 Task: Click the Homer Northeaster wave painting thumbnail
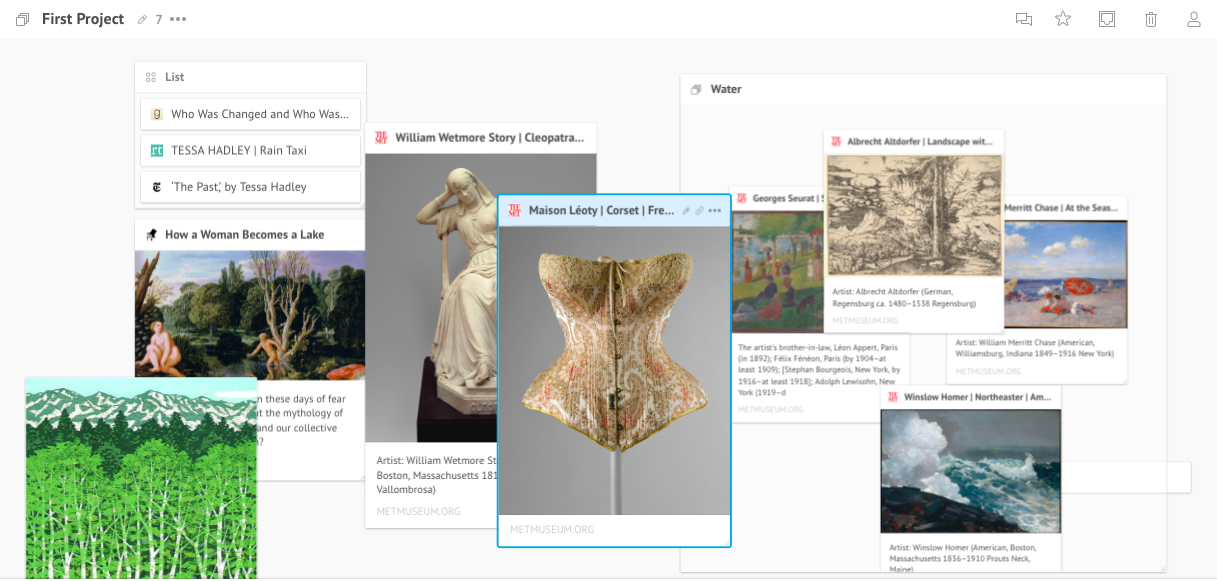point(970,471)
